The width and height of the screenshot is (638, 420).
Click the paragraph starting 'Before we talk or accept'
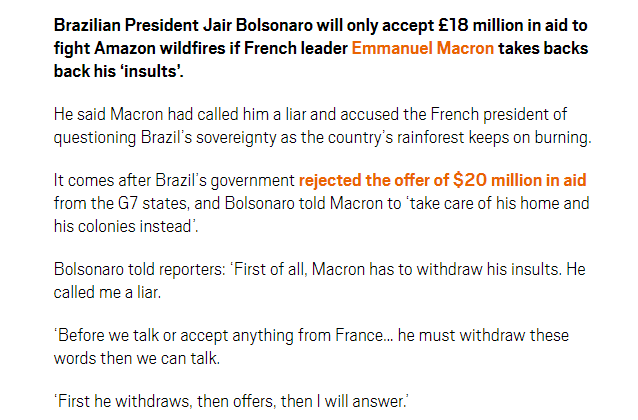click(x=311, y=347)
